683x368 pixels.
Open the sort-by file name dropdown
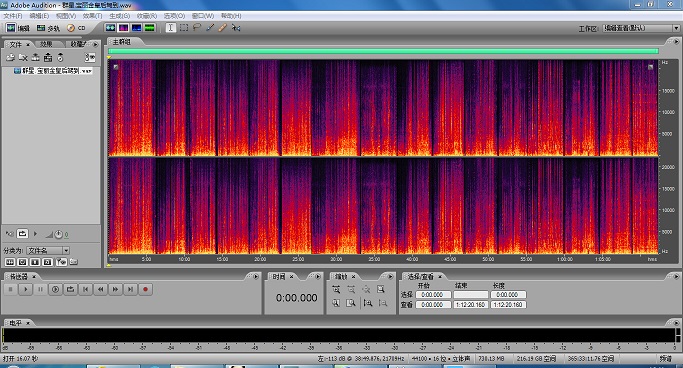48,250
